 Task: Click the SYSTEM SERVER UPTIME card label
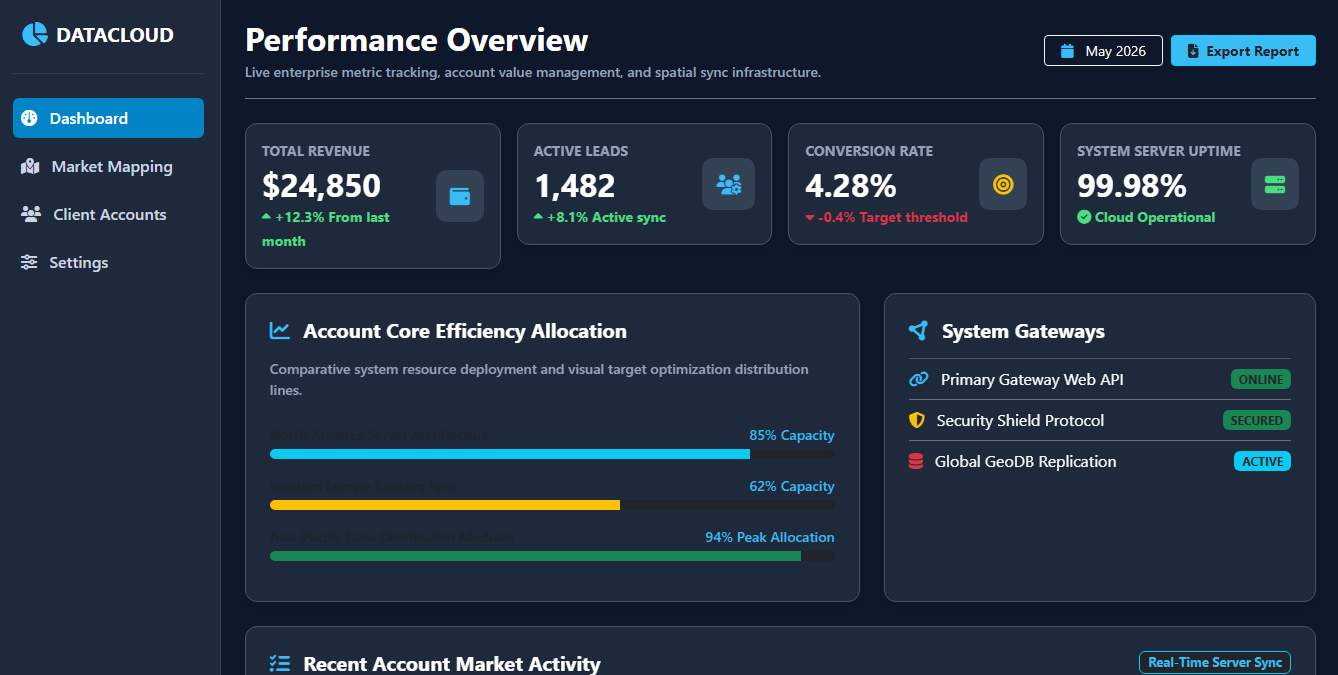1159,151
